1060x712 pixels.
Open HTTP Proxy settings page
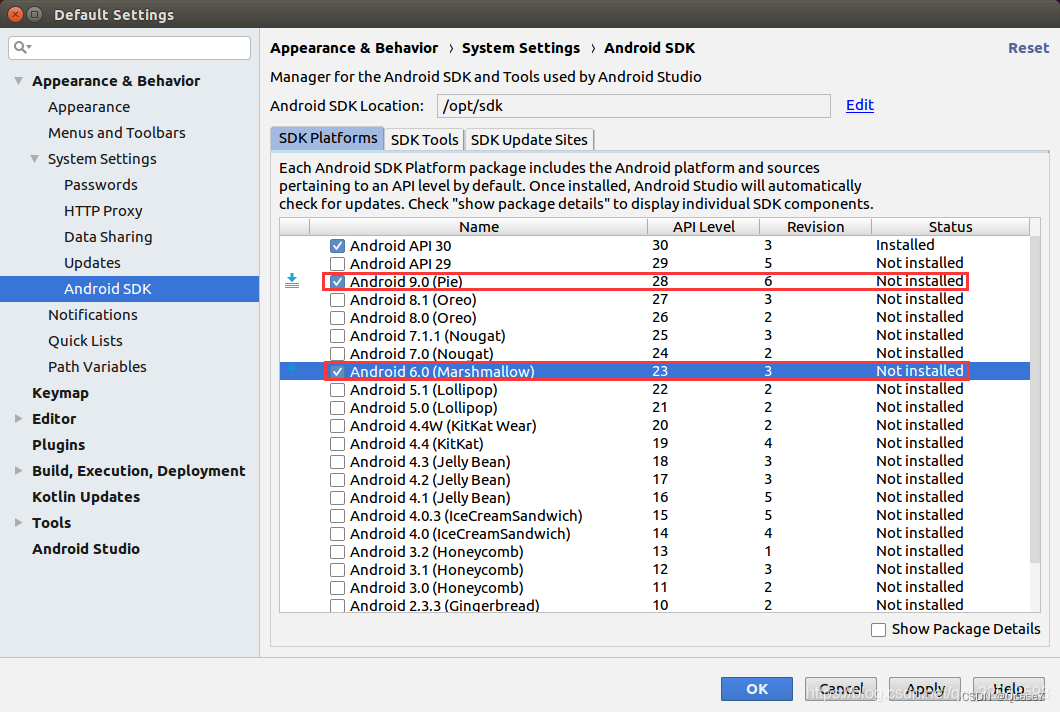103,211
